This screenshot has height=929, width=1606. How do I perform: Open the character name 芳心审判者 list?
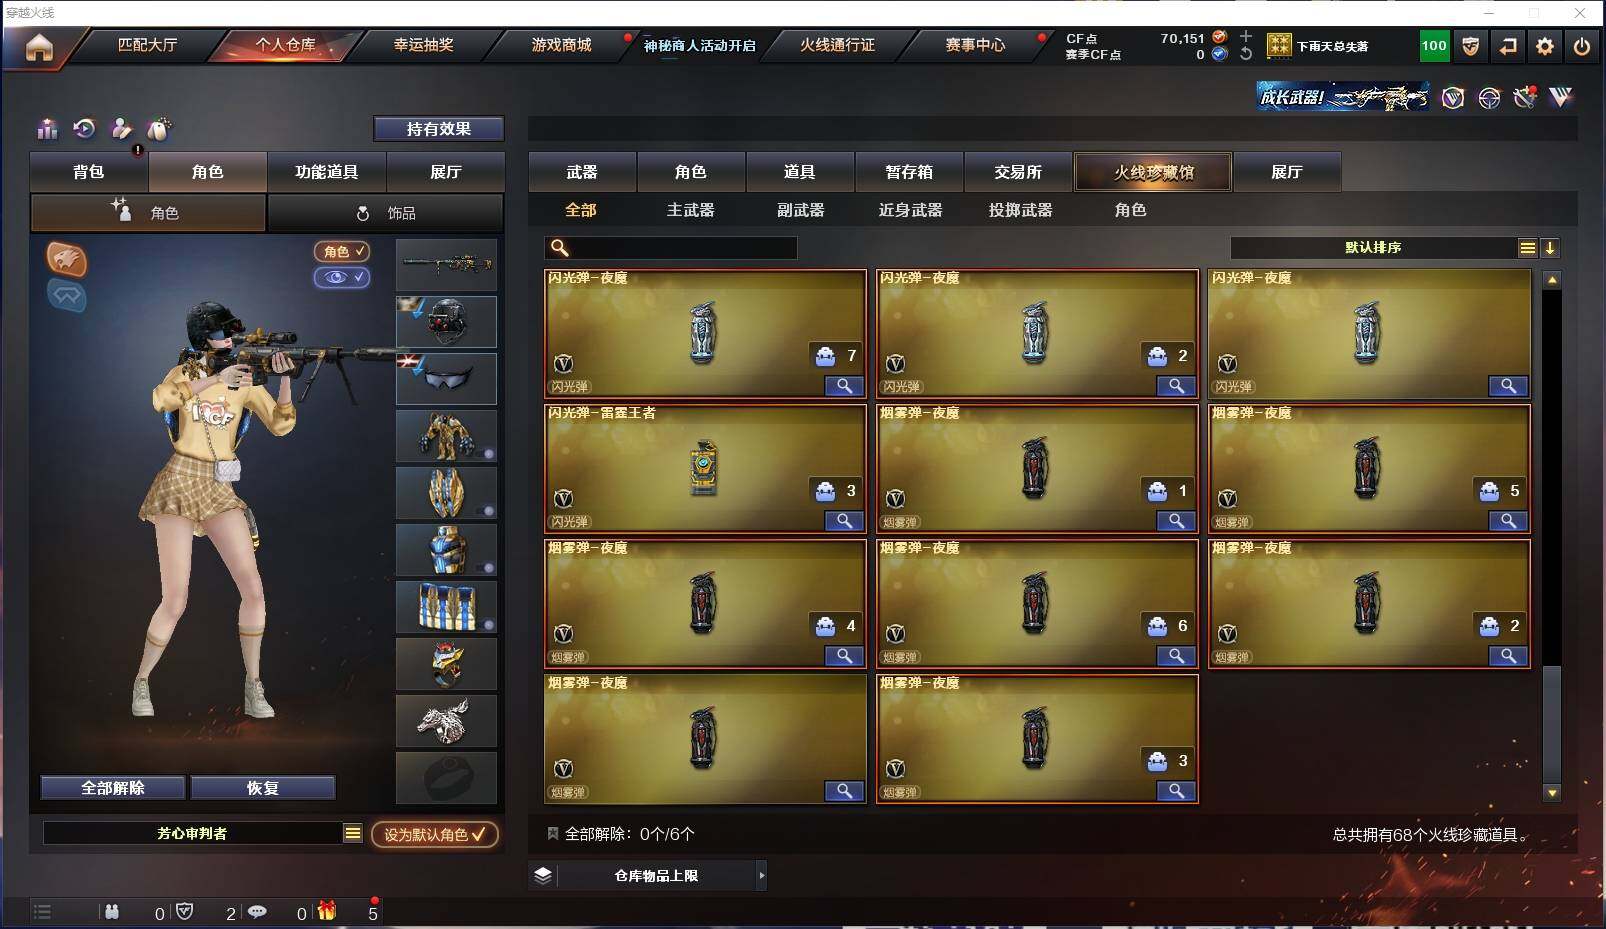(x=353, y=833)
